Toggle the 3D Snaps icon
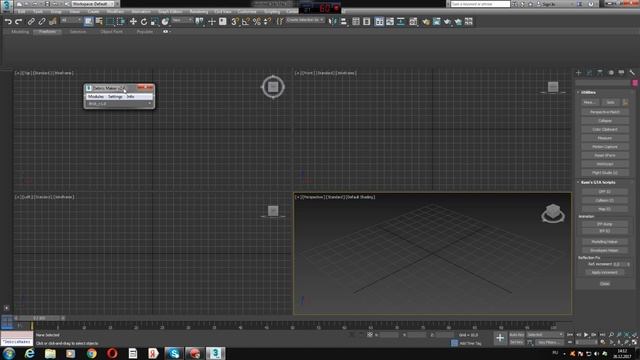Viewport: 640px width, 360px height. pos(235,22)
